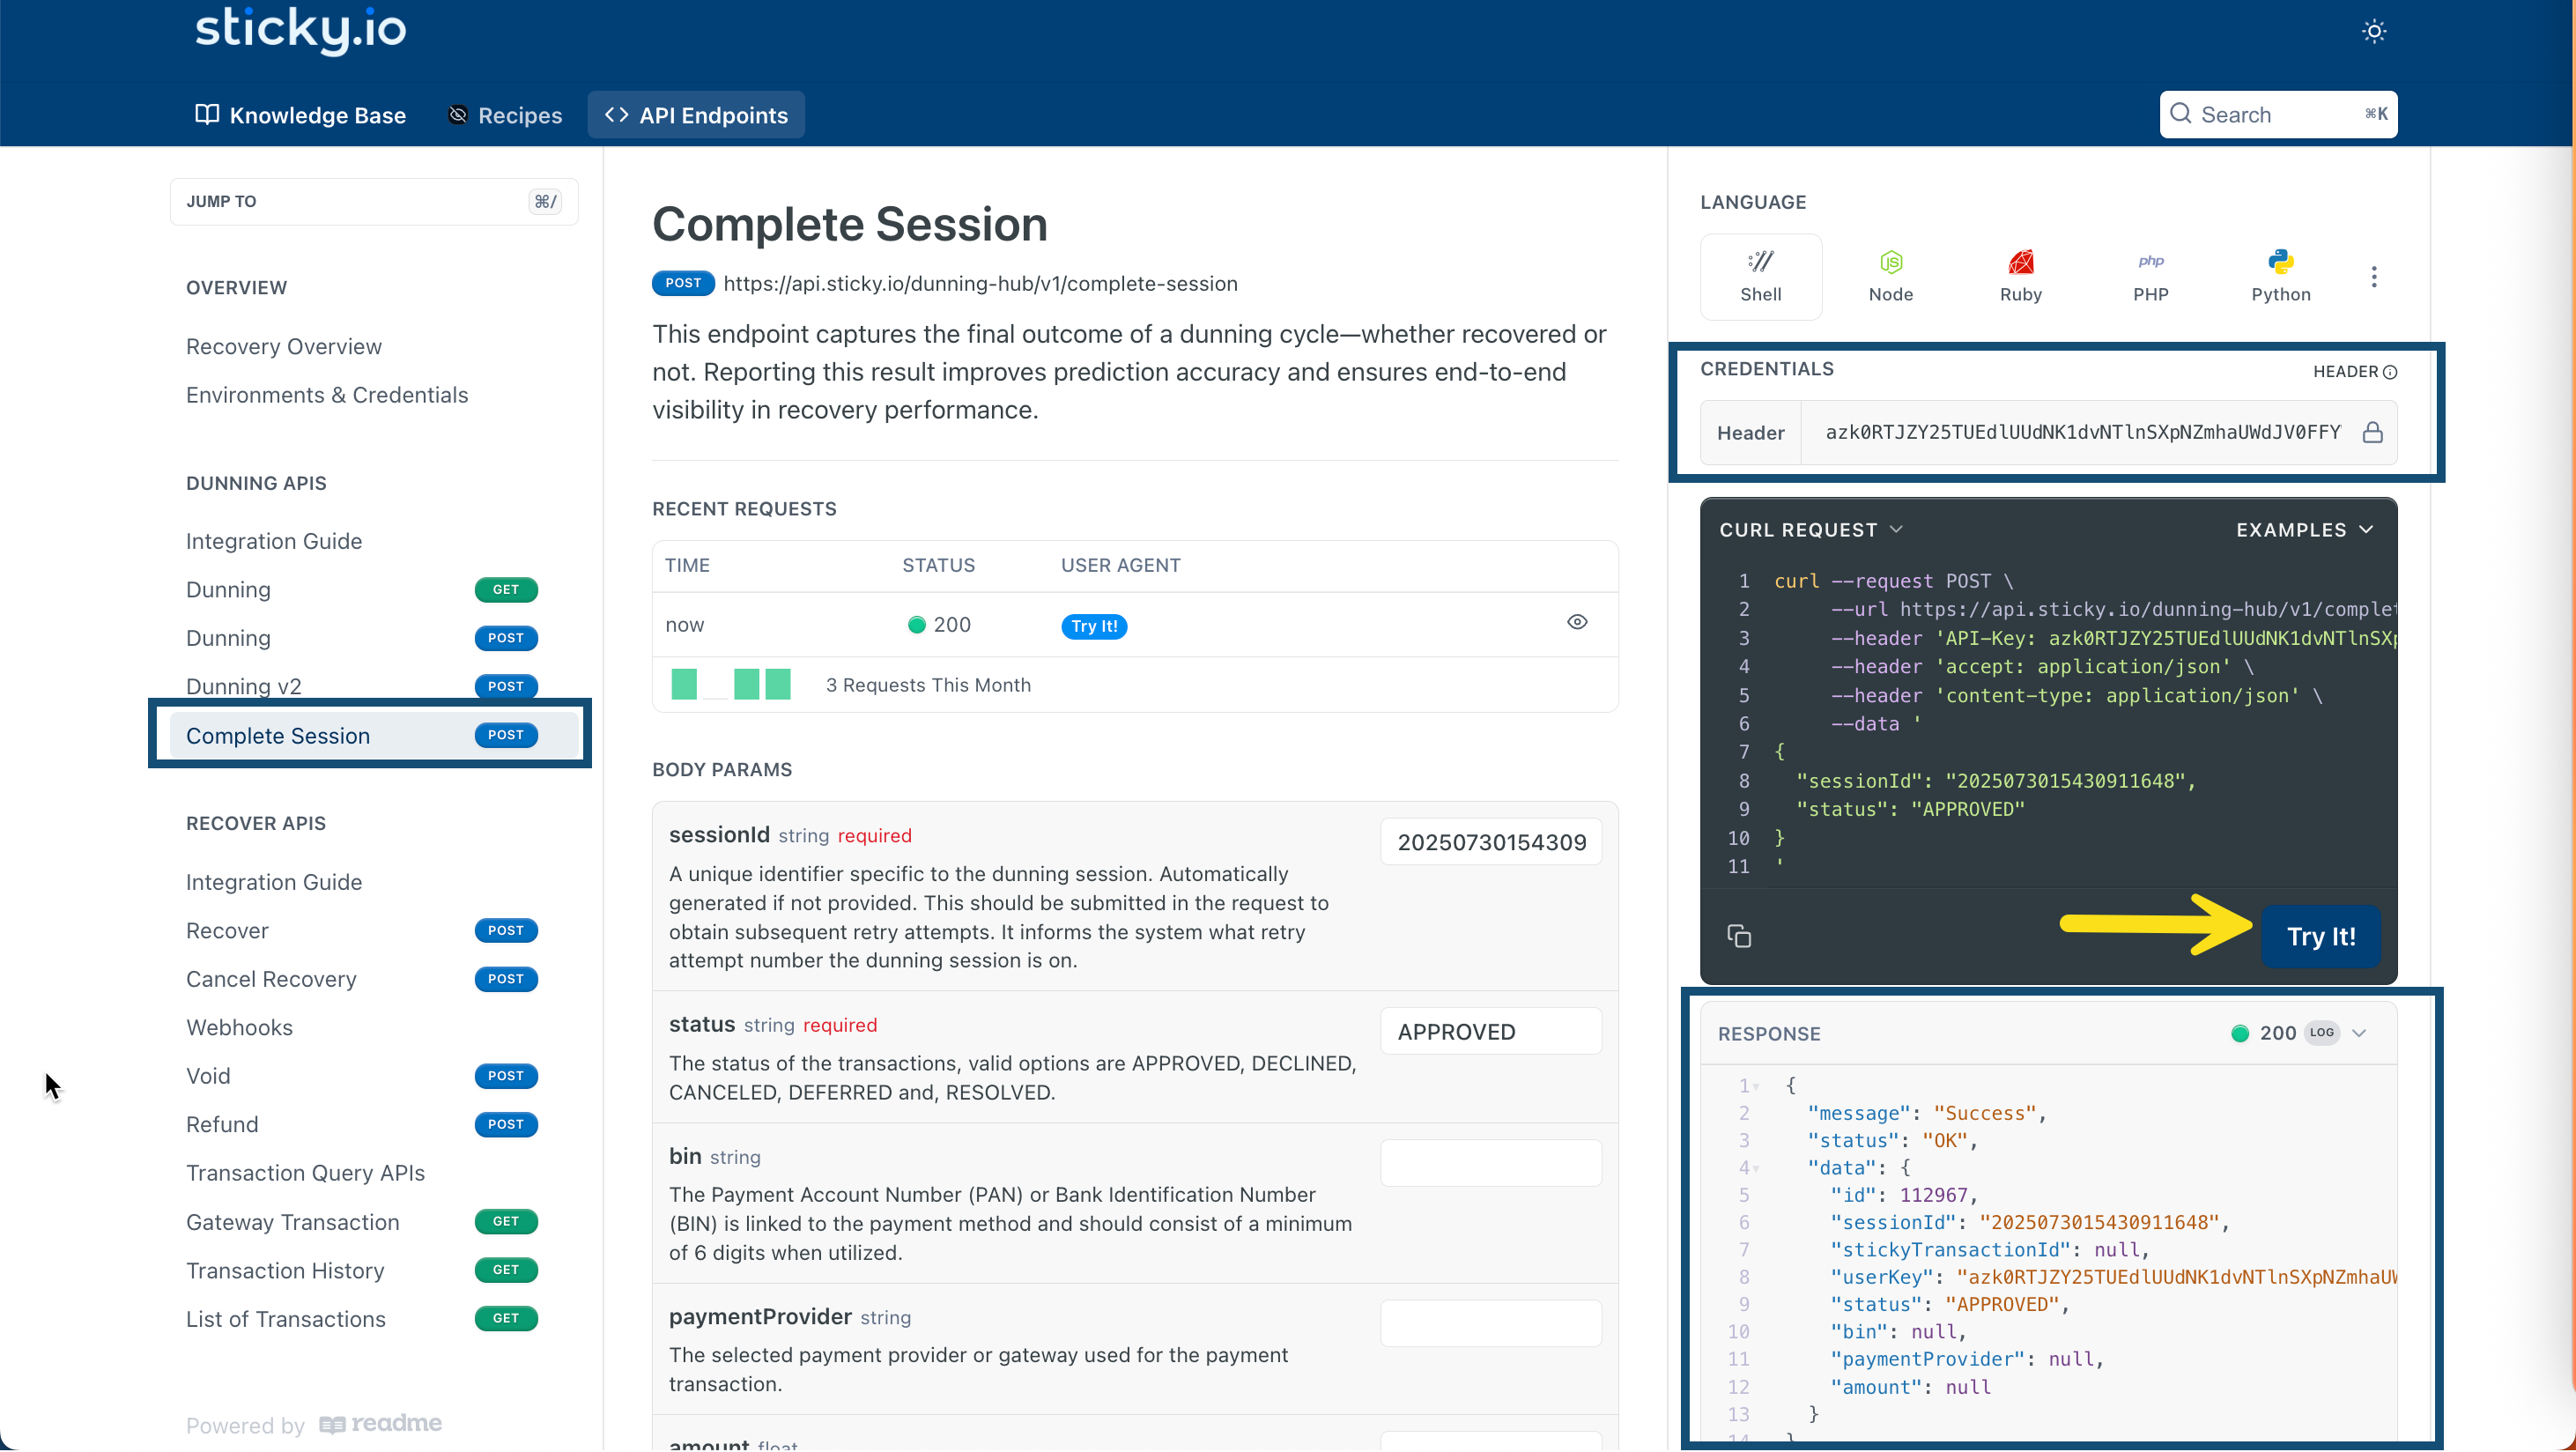Click the empty bin input field
This screenshot has height=1452, width=2576.
point(1491,1163)
